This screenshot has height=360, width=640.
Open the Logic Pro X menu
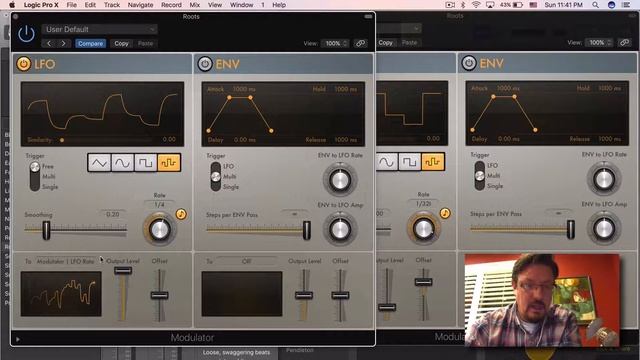tap(41, 5)
